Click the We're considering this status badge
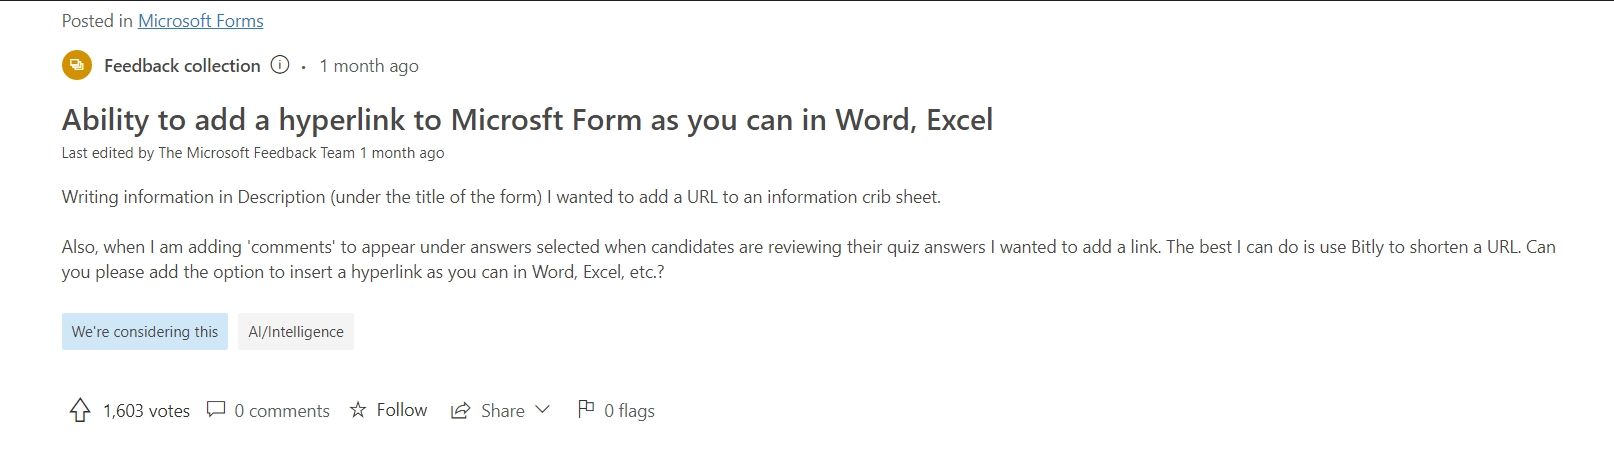 (145, 331)
